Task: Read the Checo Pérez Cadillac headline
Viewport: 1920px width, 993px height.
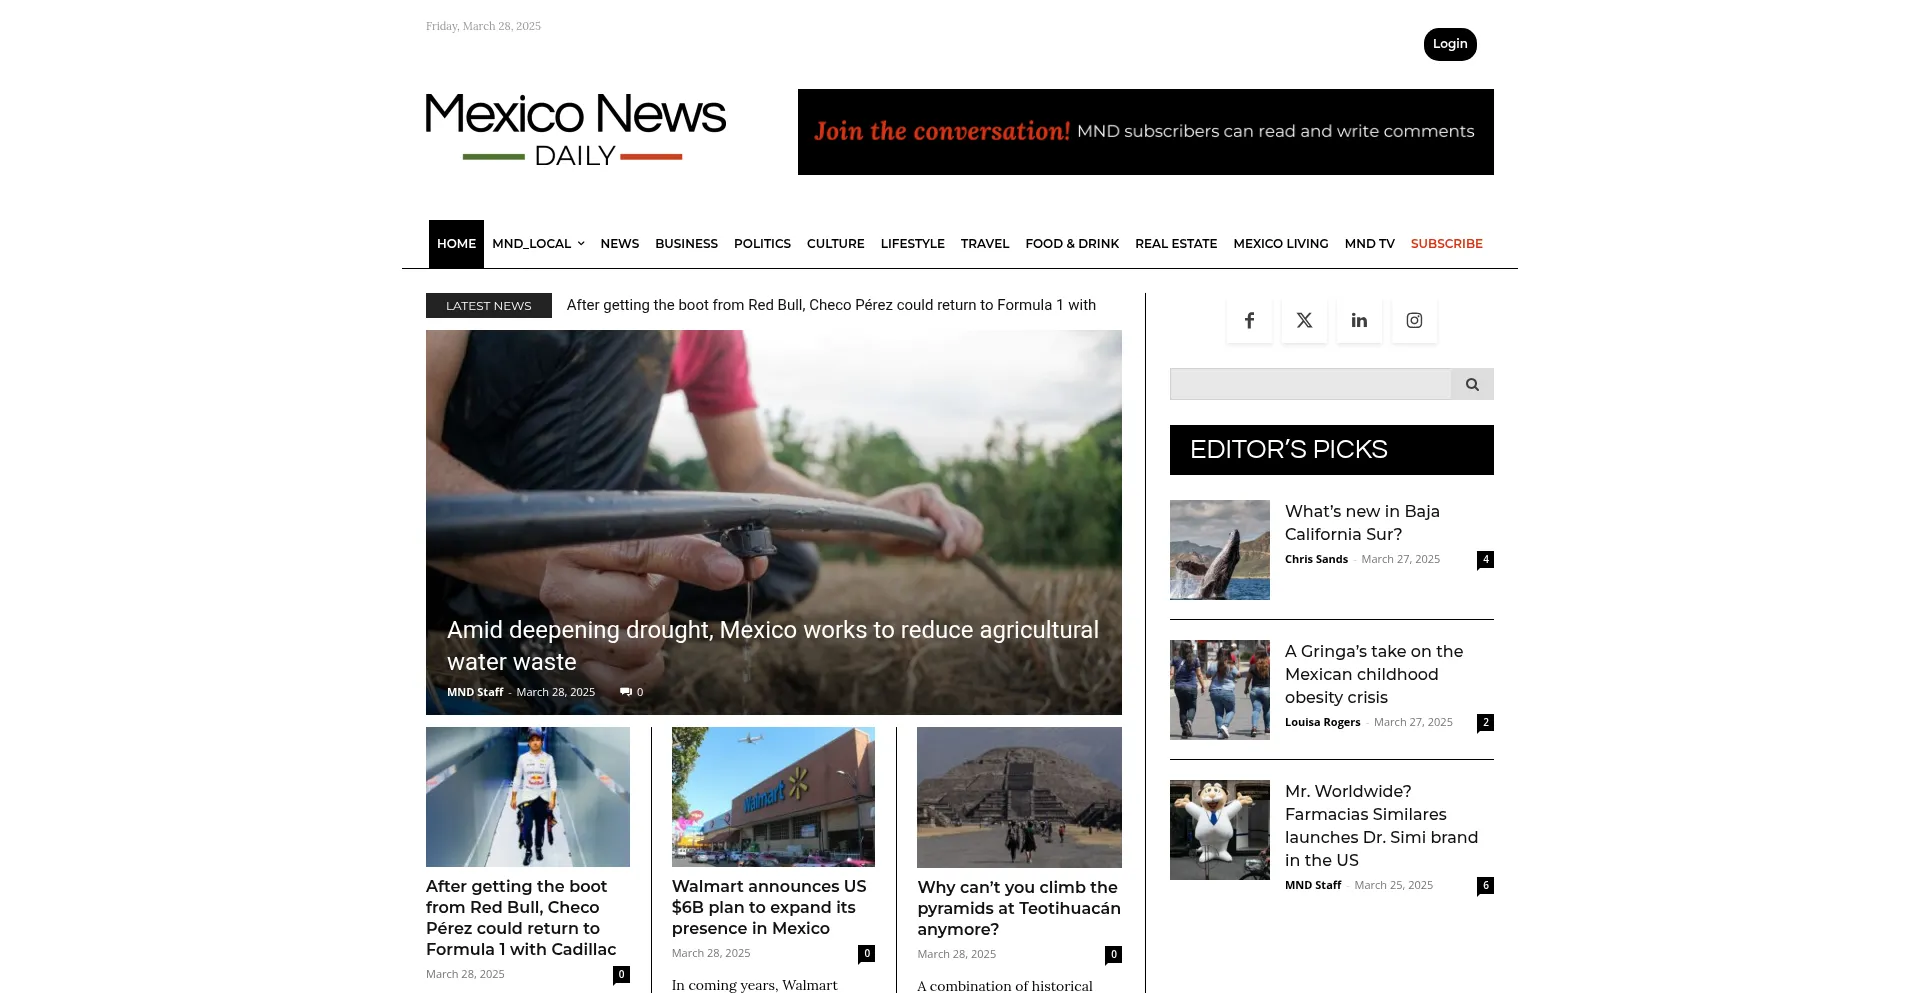Action: 521,918
